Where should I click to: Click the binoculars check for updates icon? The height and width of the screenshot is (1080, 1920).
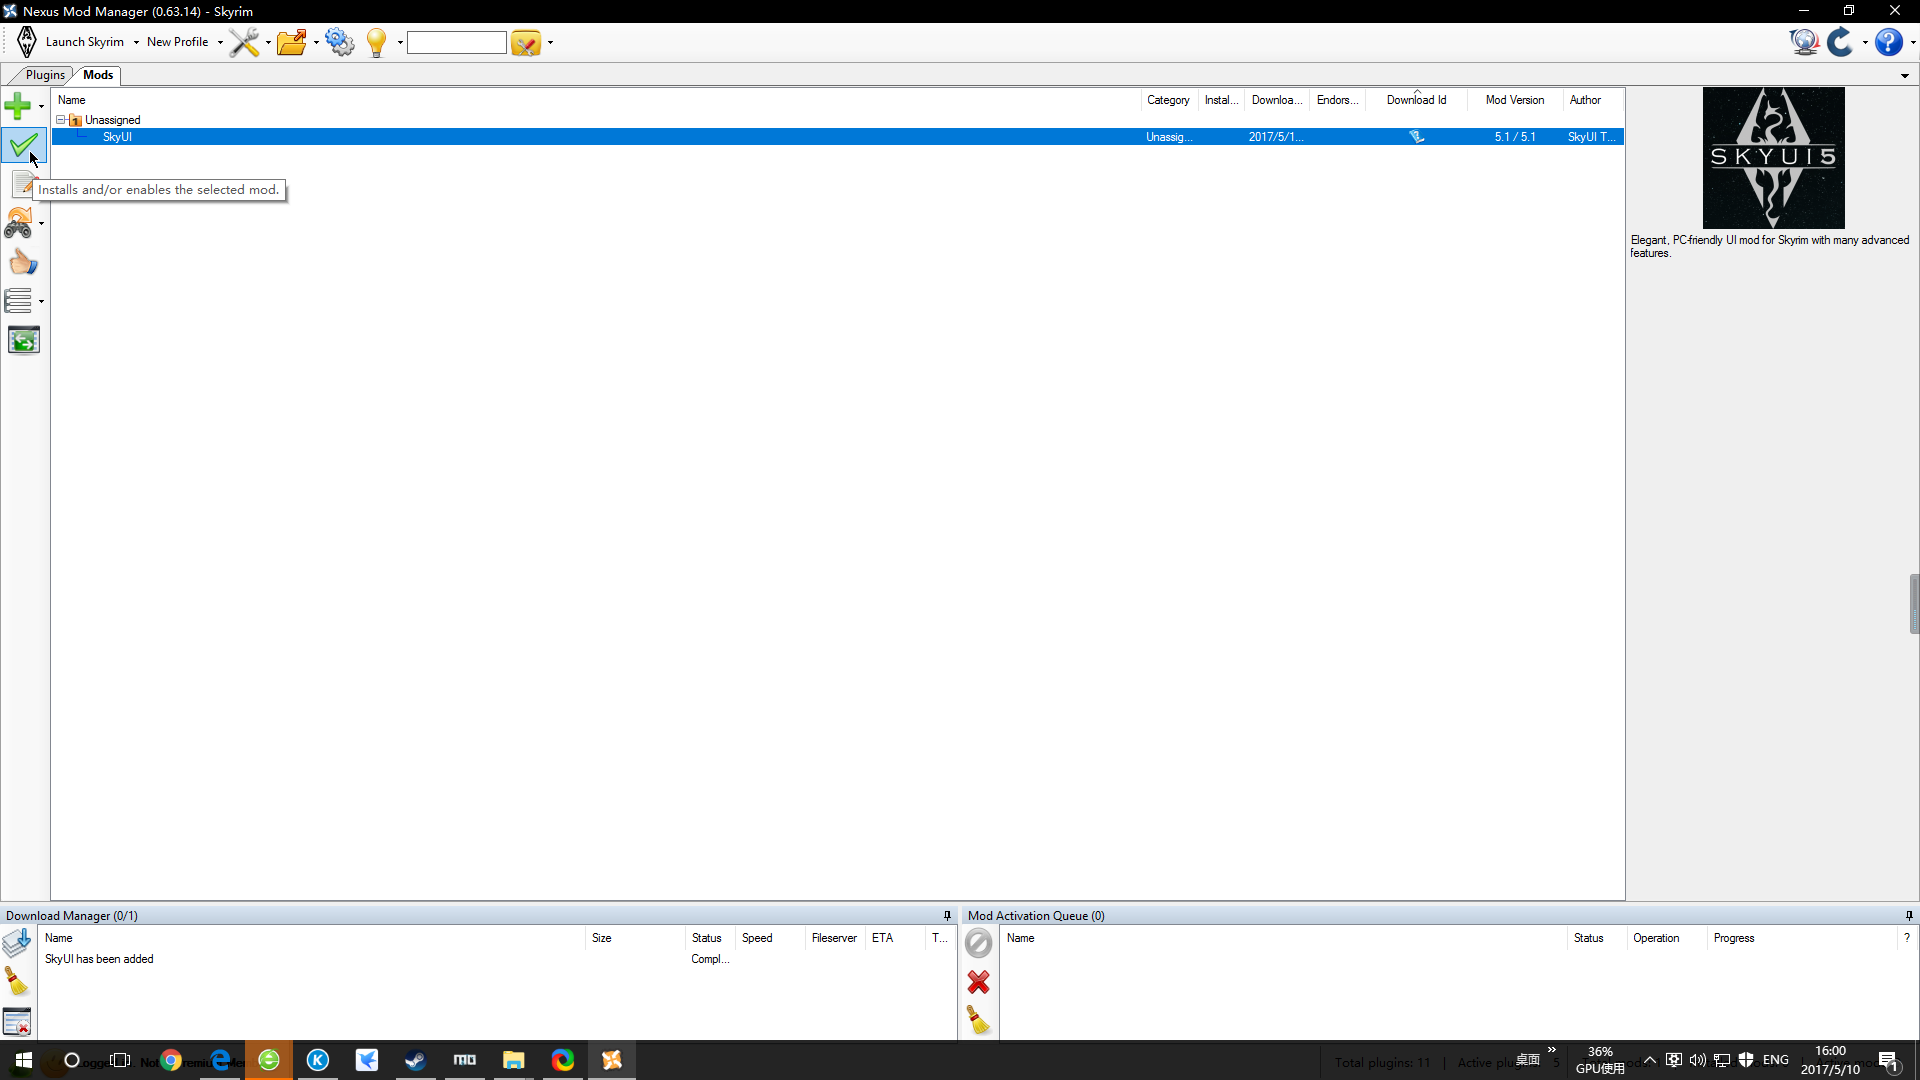[x=18, y=224]
